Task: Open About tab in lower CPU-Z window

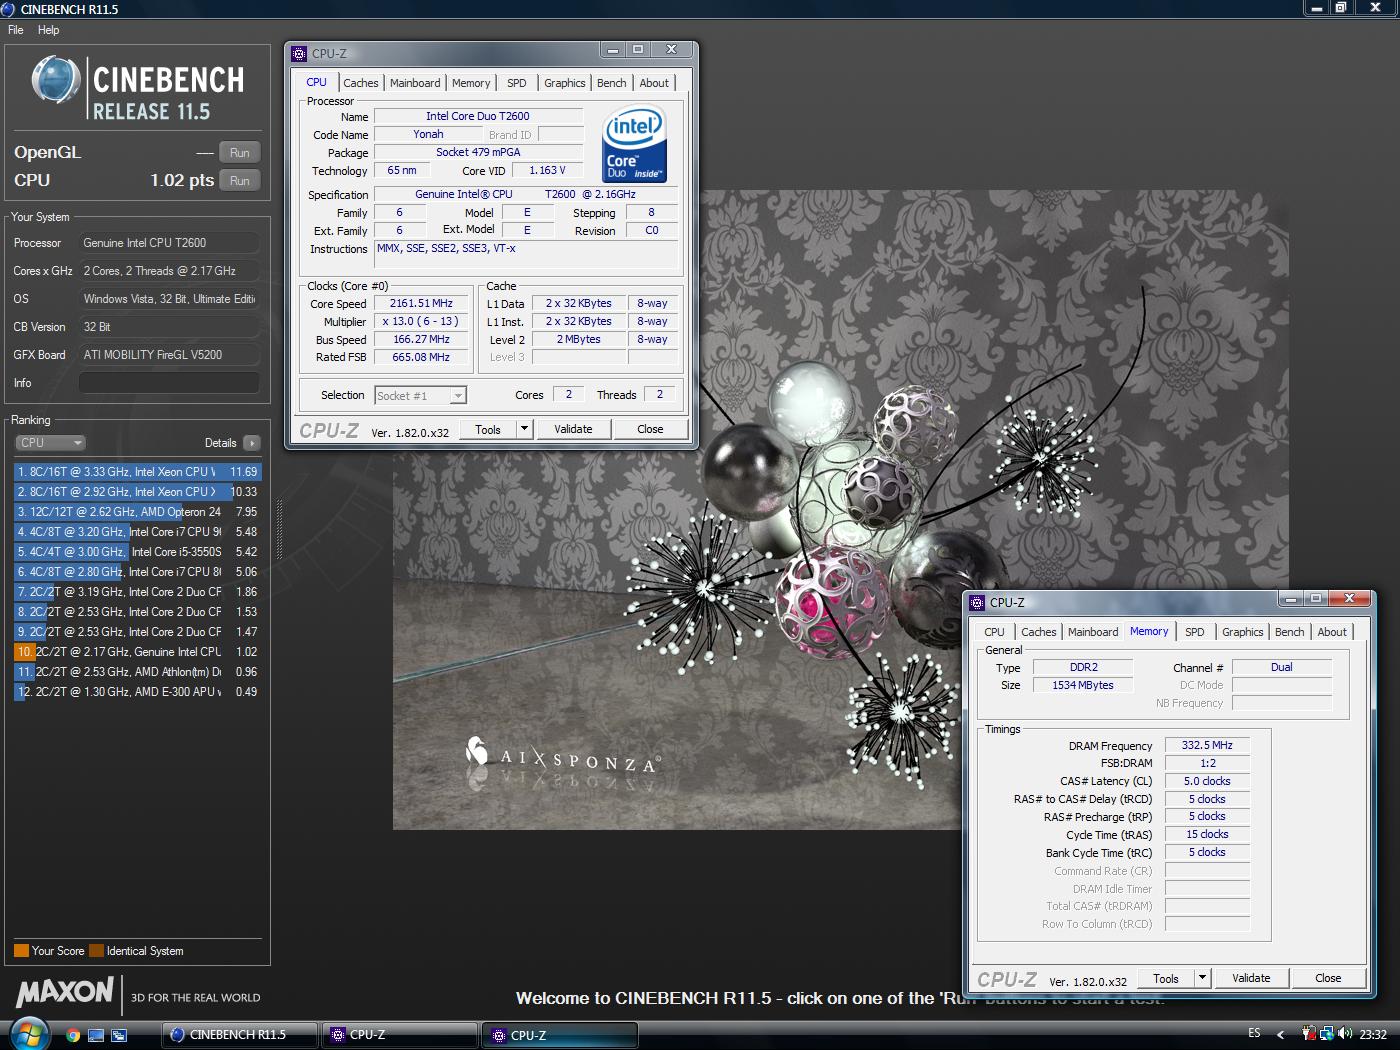Action: pyautogui.click(x=1332, y=632)
